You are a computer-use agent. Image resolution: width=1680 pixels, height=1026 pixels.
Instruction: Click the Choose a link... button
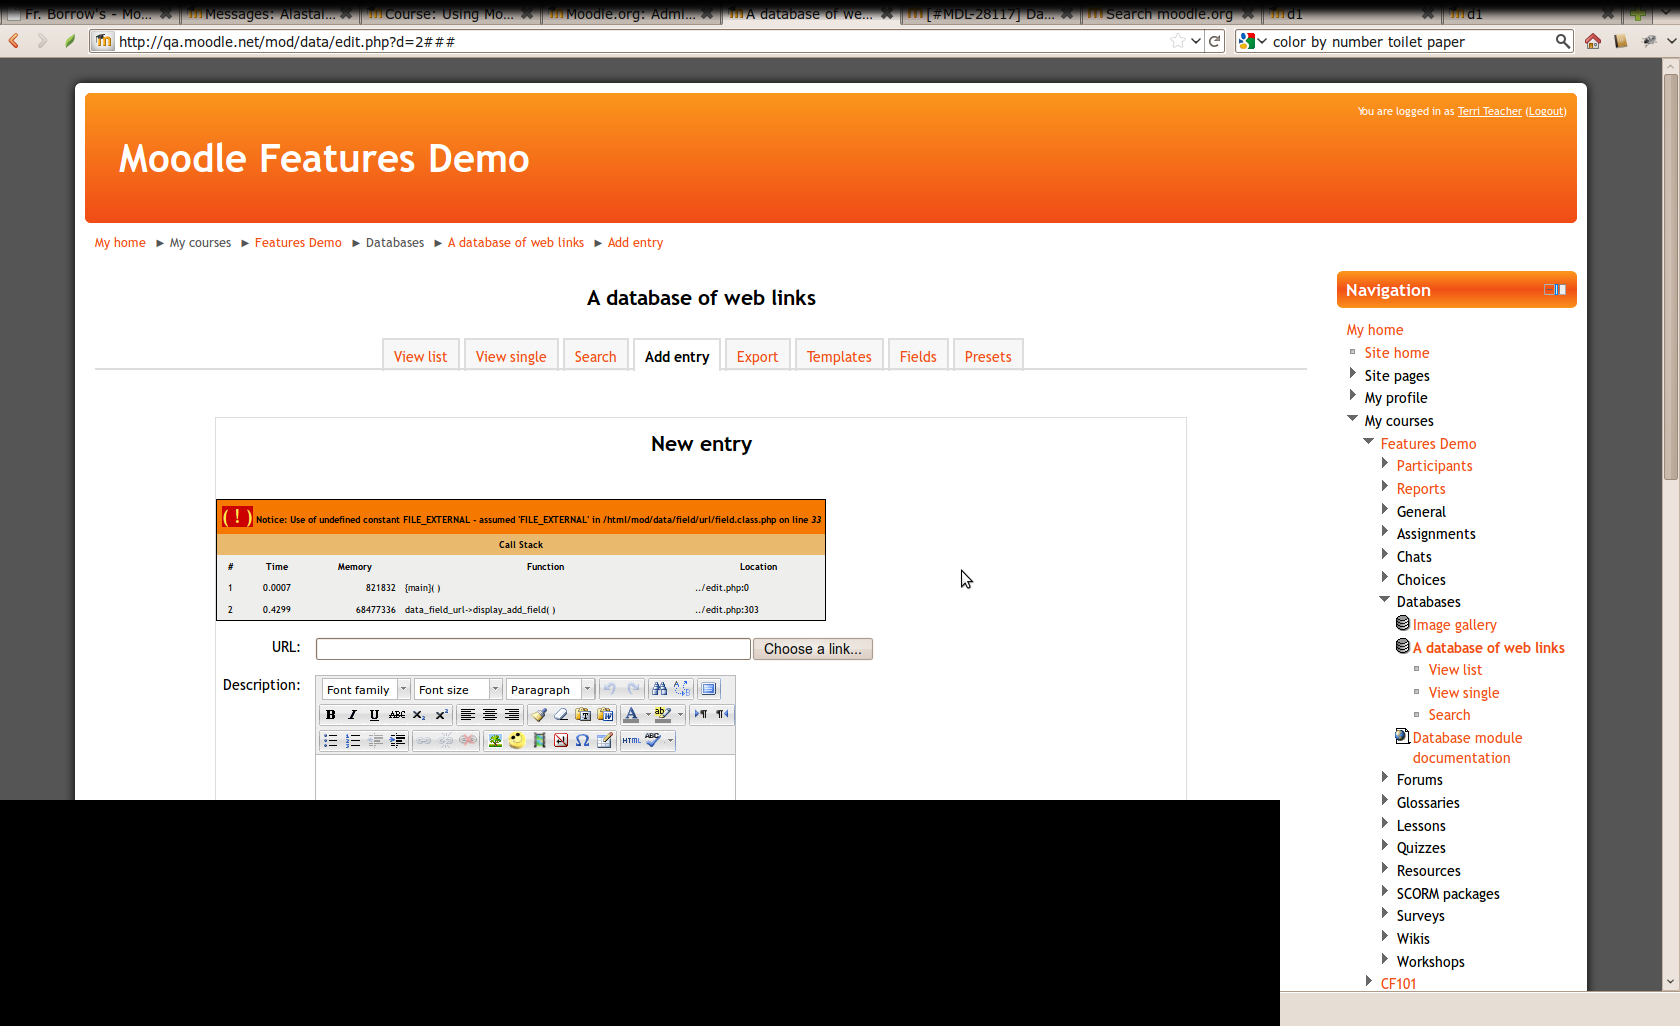point(813,649)
